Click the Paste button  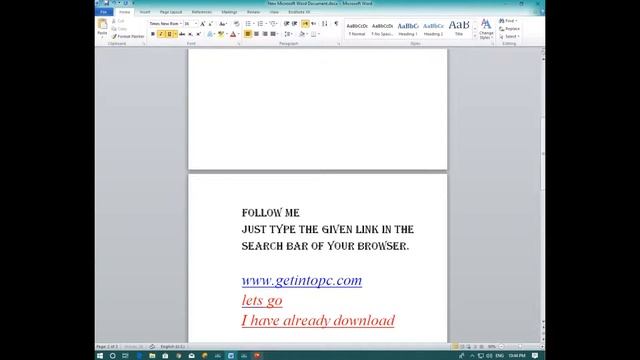click(102, 28)
